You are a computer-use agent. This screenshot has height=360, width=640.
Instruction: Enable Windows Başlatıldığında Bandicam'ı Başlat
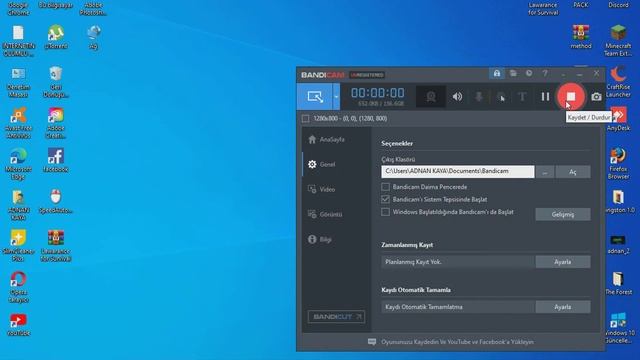(x=385, y=212)
